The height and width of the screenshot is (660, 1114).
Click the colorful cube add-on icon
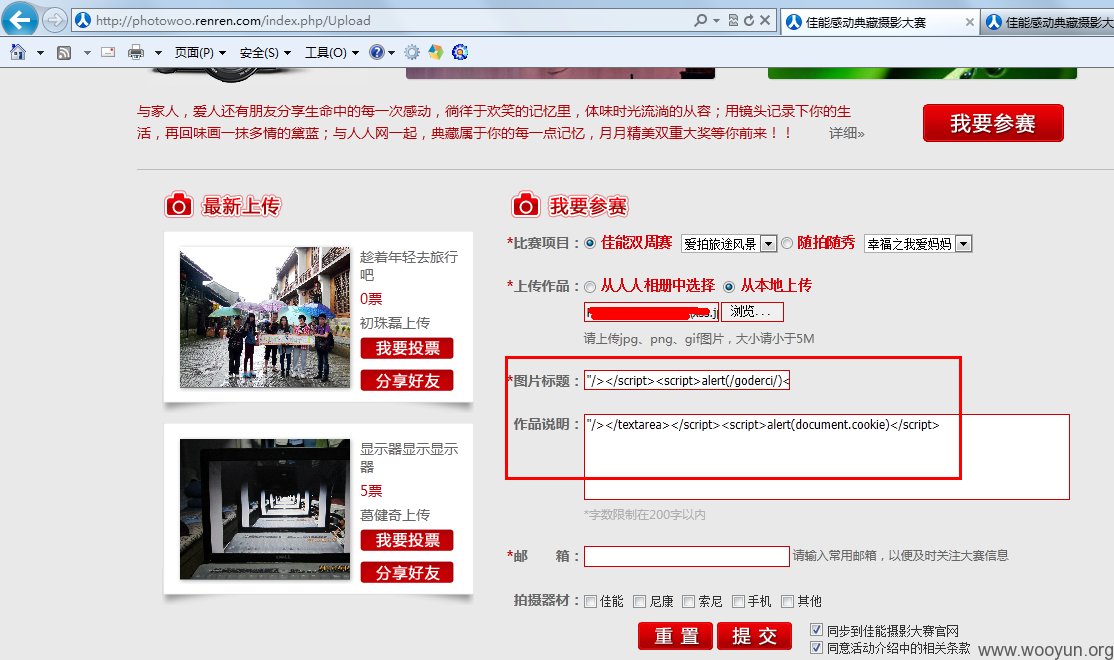[436, 52]
